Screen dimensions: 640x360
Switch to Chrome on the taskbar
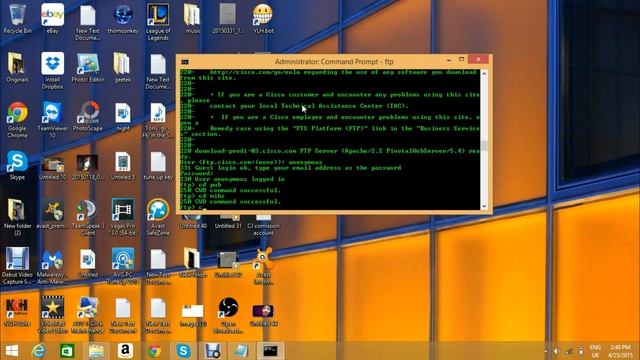point(154,351)
